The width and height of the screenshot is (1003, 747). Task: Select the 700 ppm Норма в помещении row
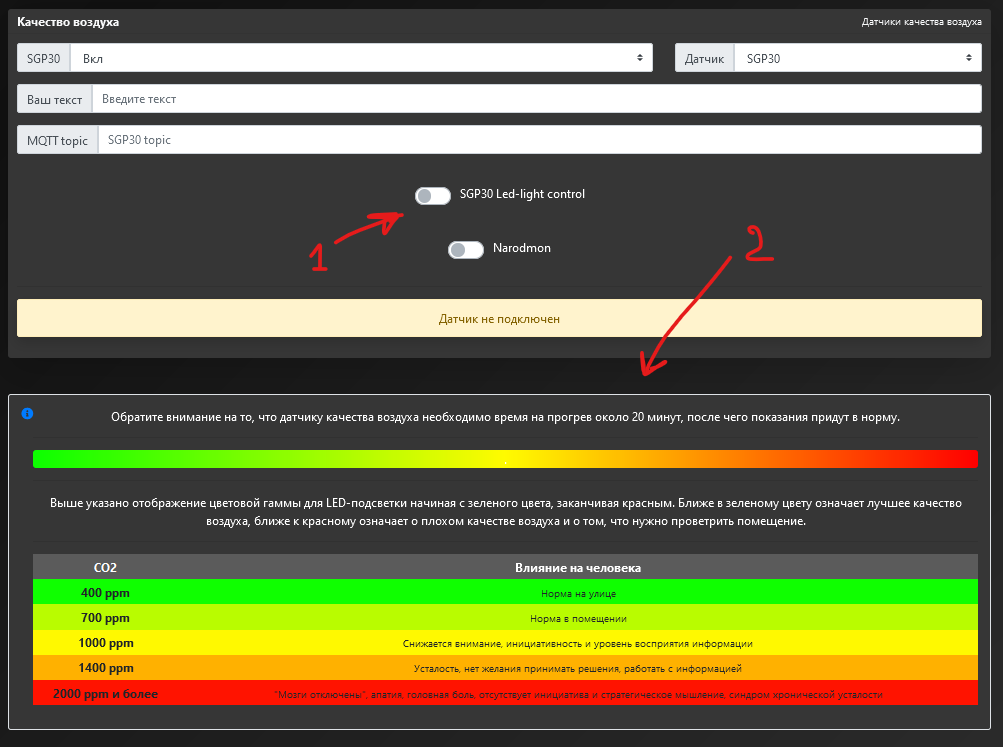coord(504,618)
